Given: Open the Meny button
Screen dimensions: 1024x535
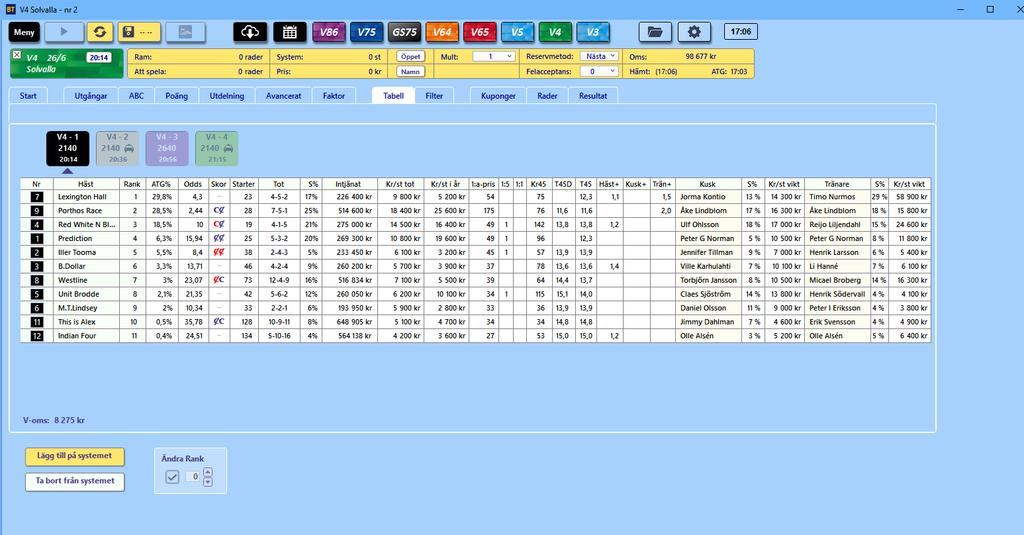Looking at the screenshot, I should tap(24, 32).
